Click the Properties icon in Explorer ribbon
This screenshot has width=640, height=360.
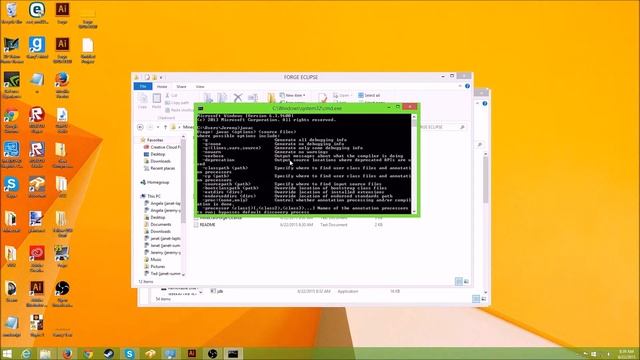point(322,98)
